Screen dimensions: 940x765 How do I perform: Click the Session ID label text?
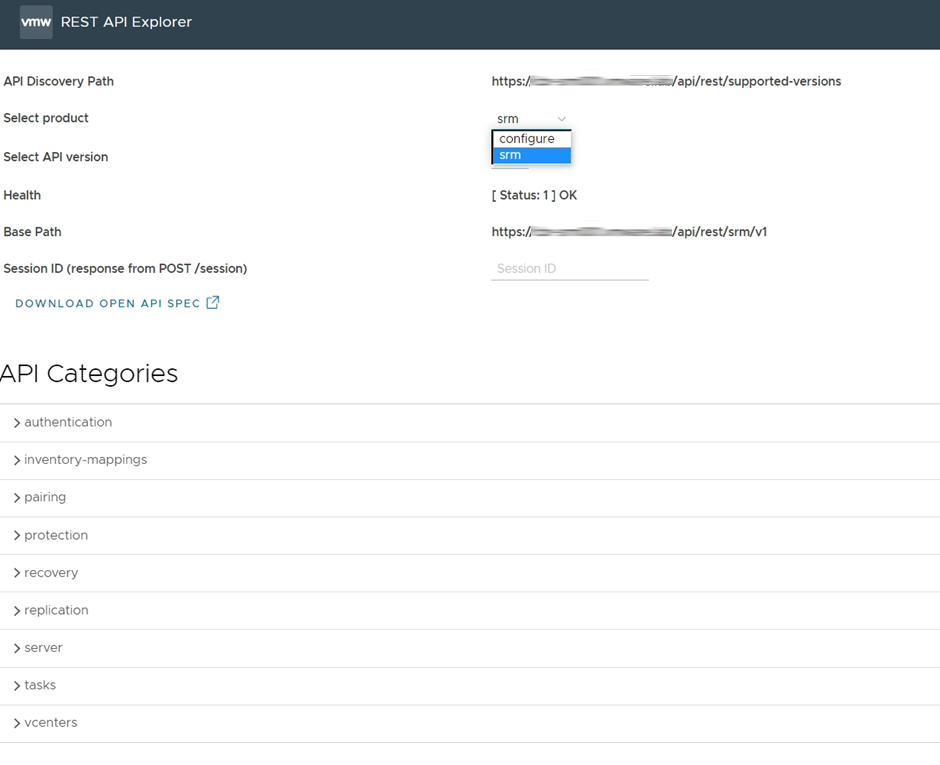click(125, 269)
